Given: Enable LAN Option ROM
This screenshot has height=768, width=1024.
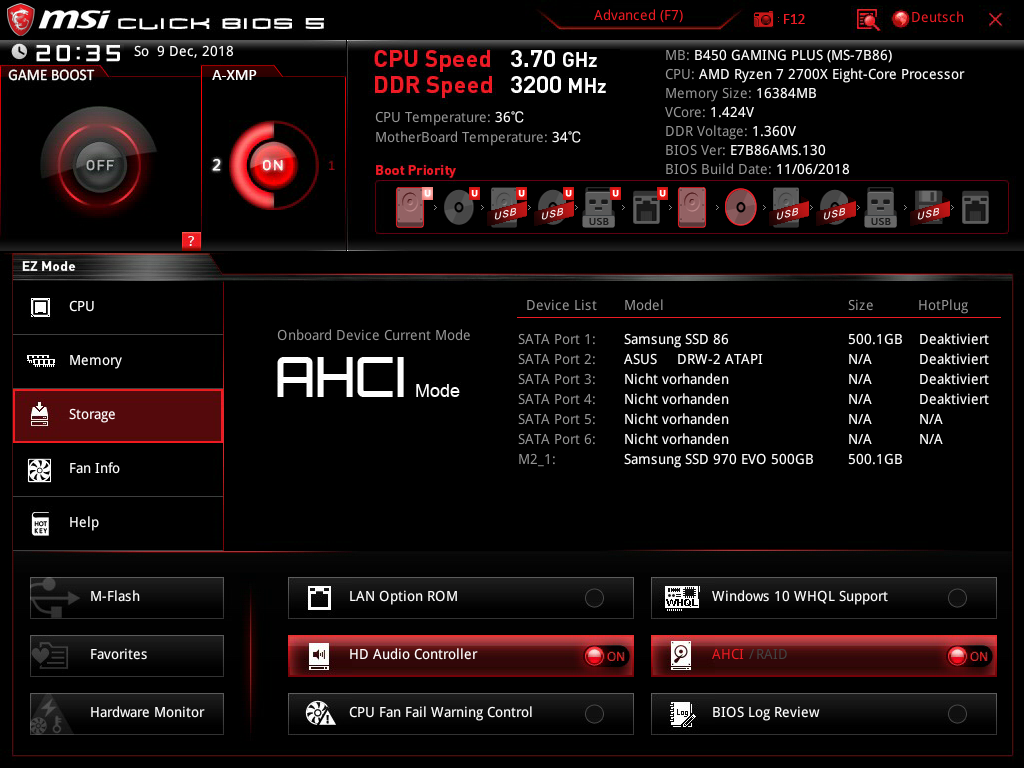Looking at the screenshot, I should click(x=594, y=598).
